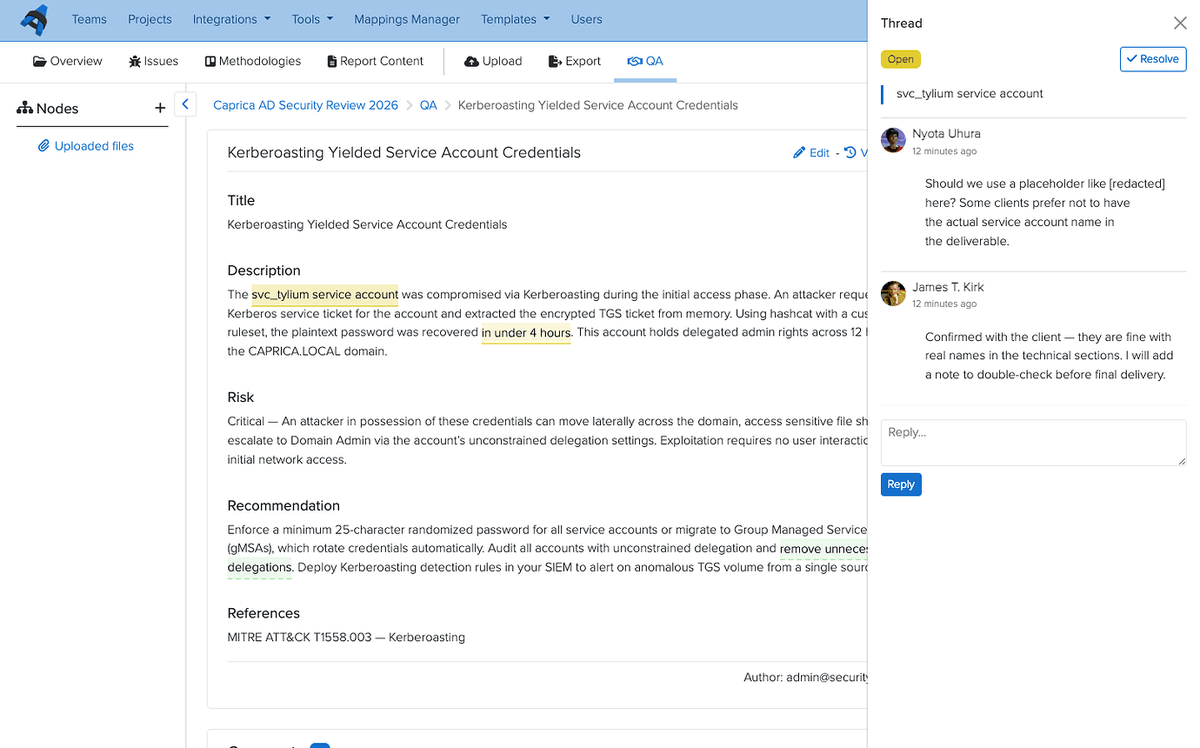Click highlighted 'delegations.' suggestion text
This screenshot has height=748, width=1200.
(x=260, y=568)
